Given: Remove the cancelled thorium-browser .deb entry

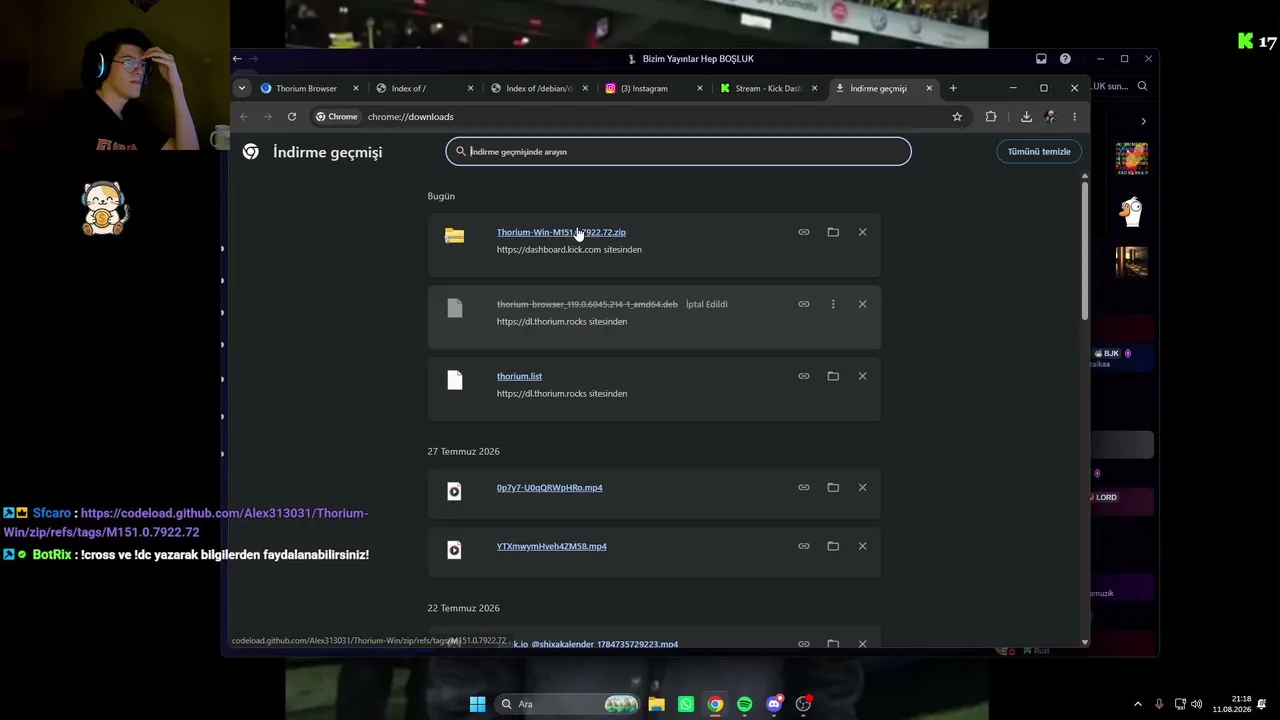Looking at the screenshot, I should point(862,304).
